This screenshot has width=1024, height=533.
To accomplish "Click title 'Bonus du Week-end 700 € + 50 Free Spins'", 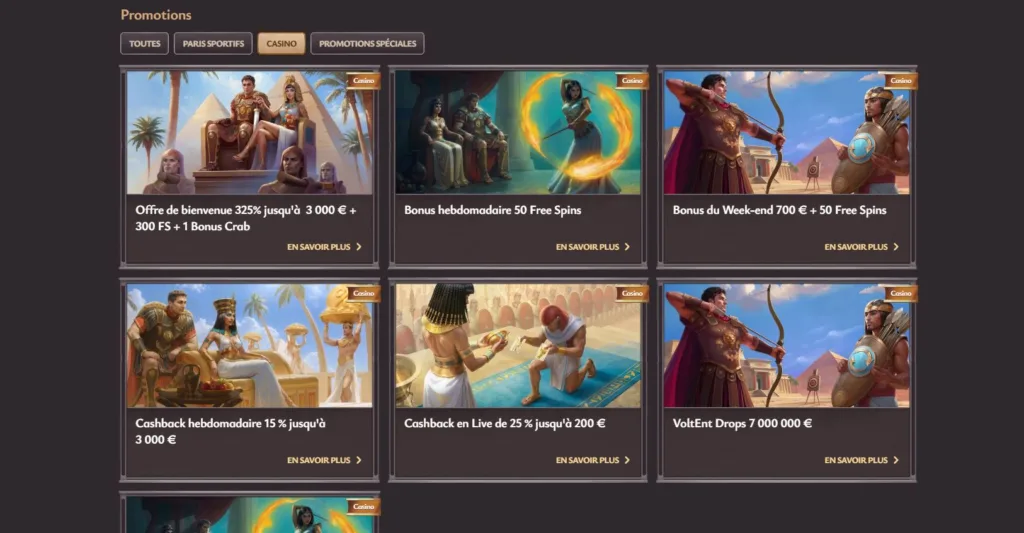I will [780, 210].
